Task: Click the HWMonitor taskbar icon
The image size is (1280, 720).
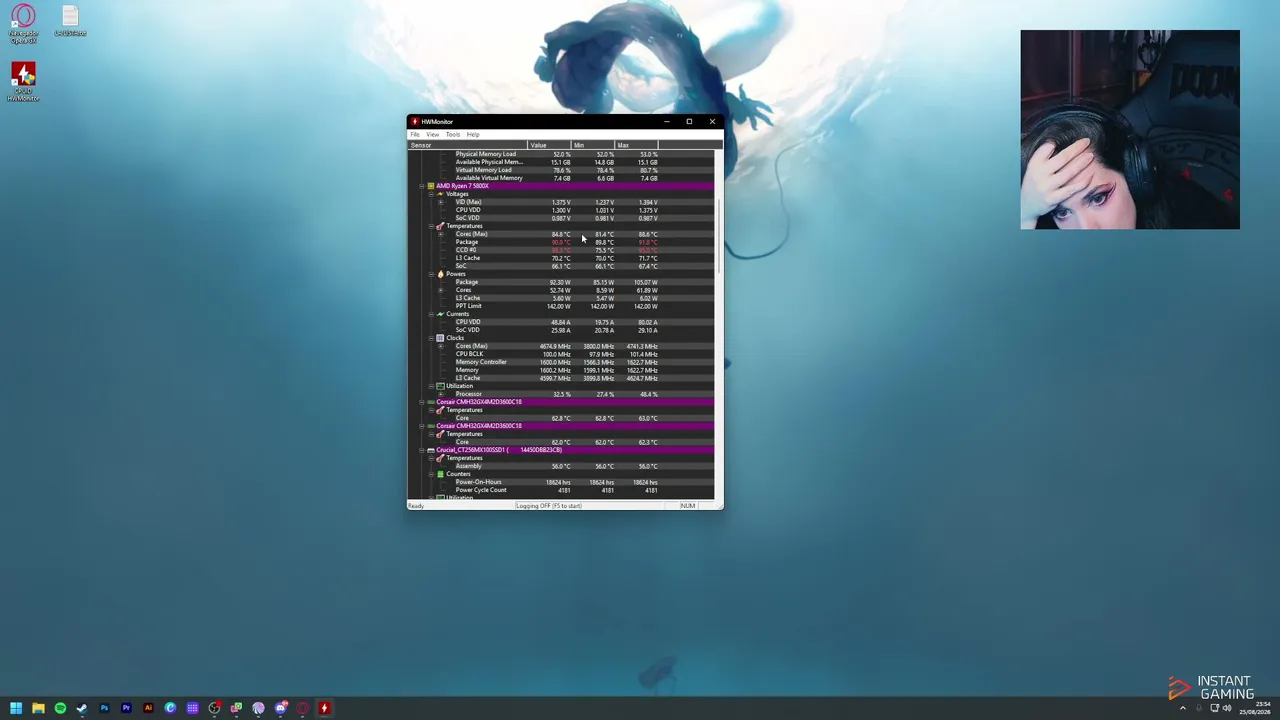Action: click(x=324, y=708)
